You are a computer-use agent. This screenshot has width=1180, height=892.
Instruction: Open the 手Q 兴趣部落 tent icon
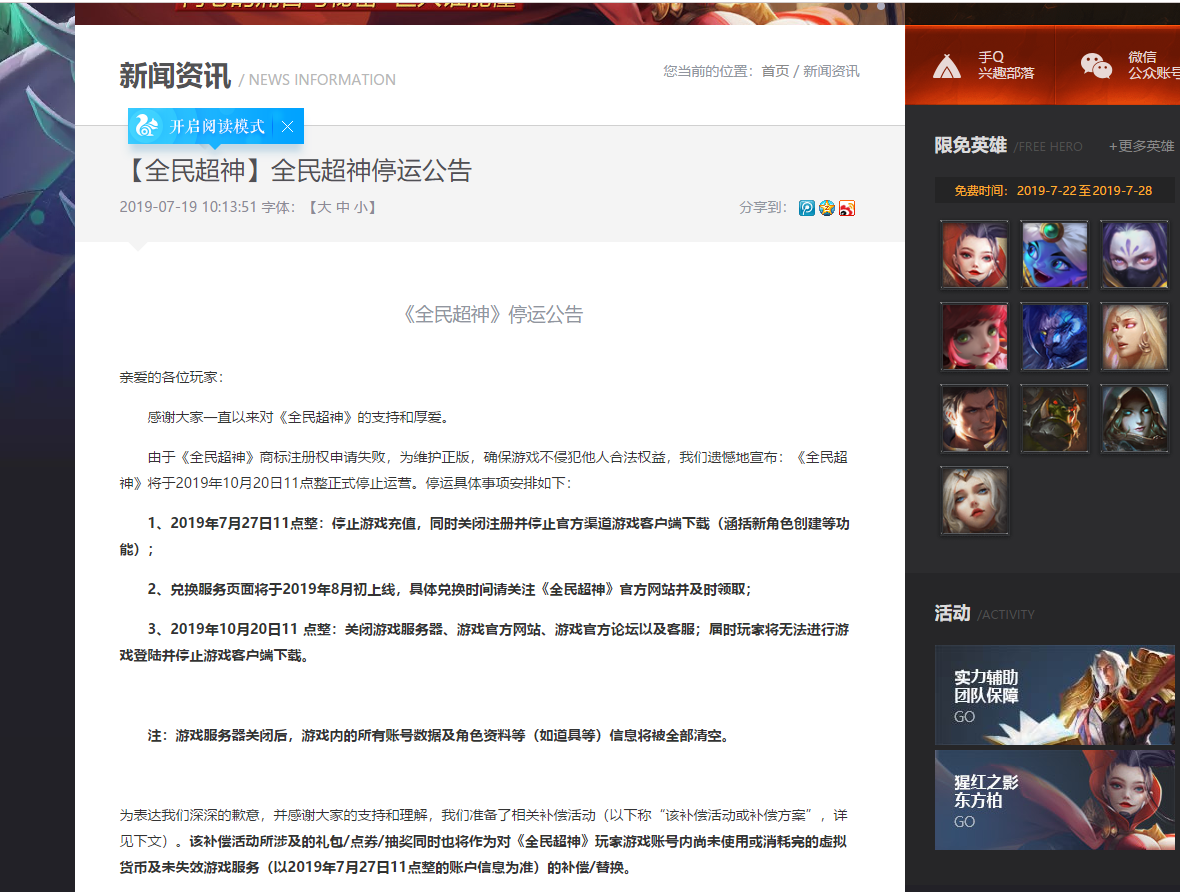(947, 65)
